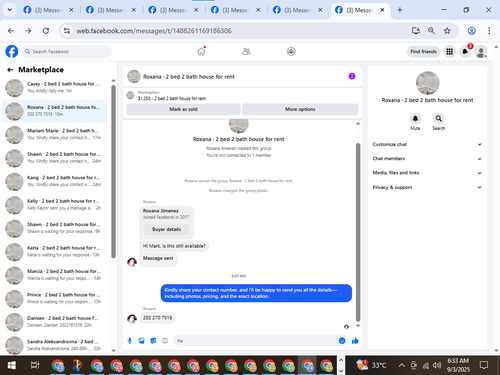Bookmark this page with the star icon
The width and height of the screenshot is (500, 375).
tap(447, 31)
